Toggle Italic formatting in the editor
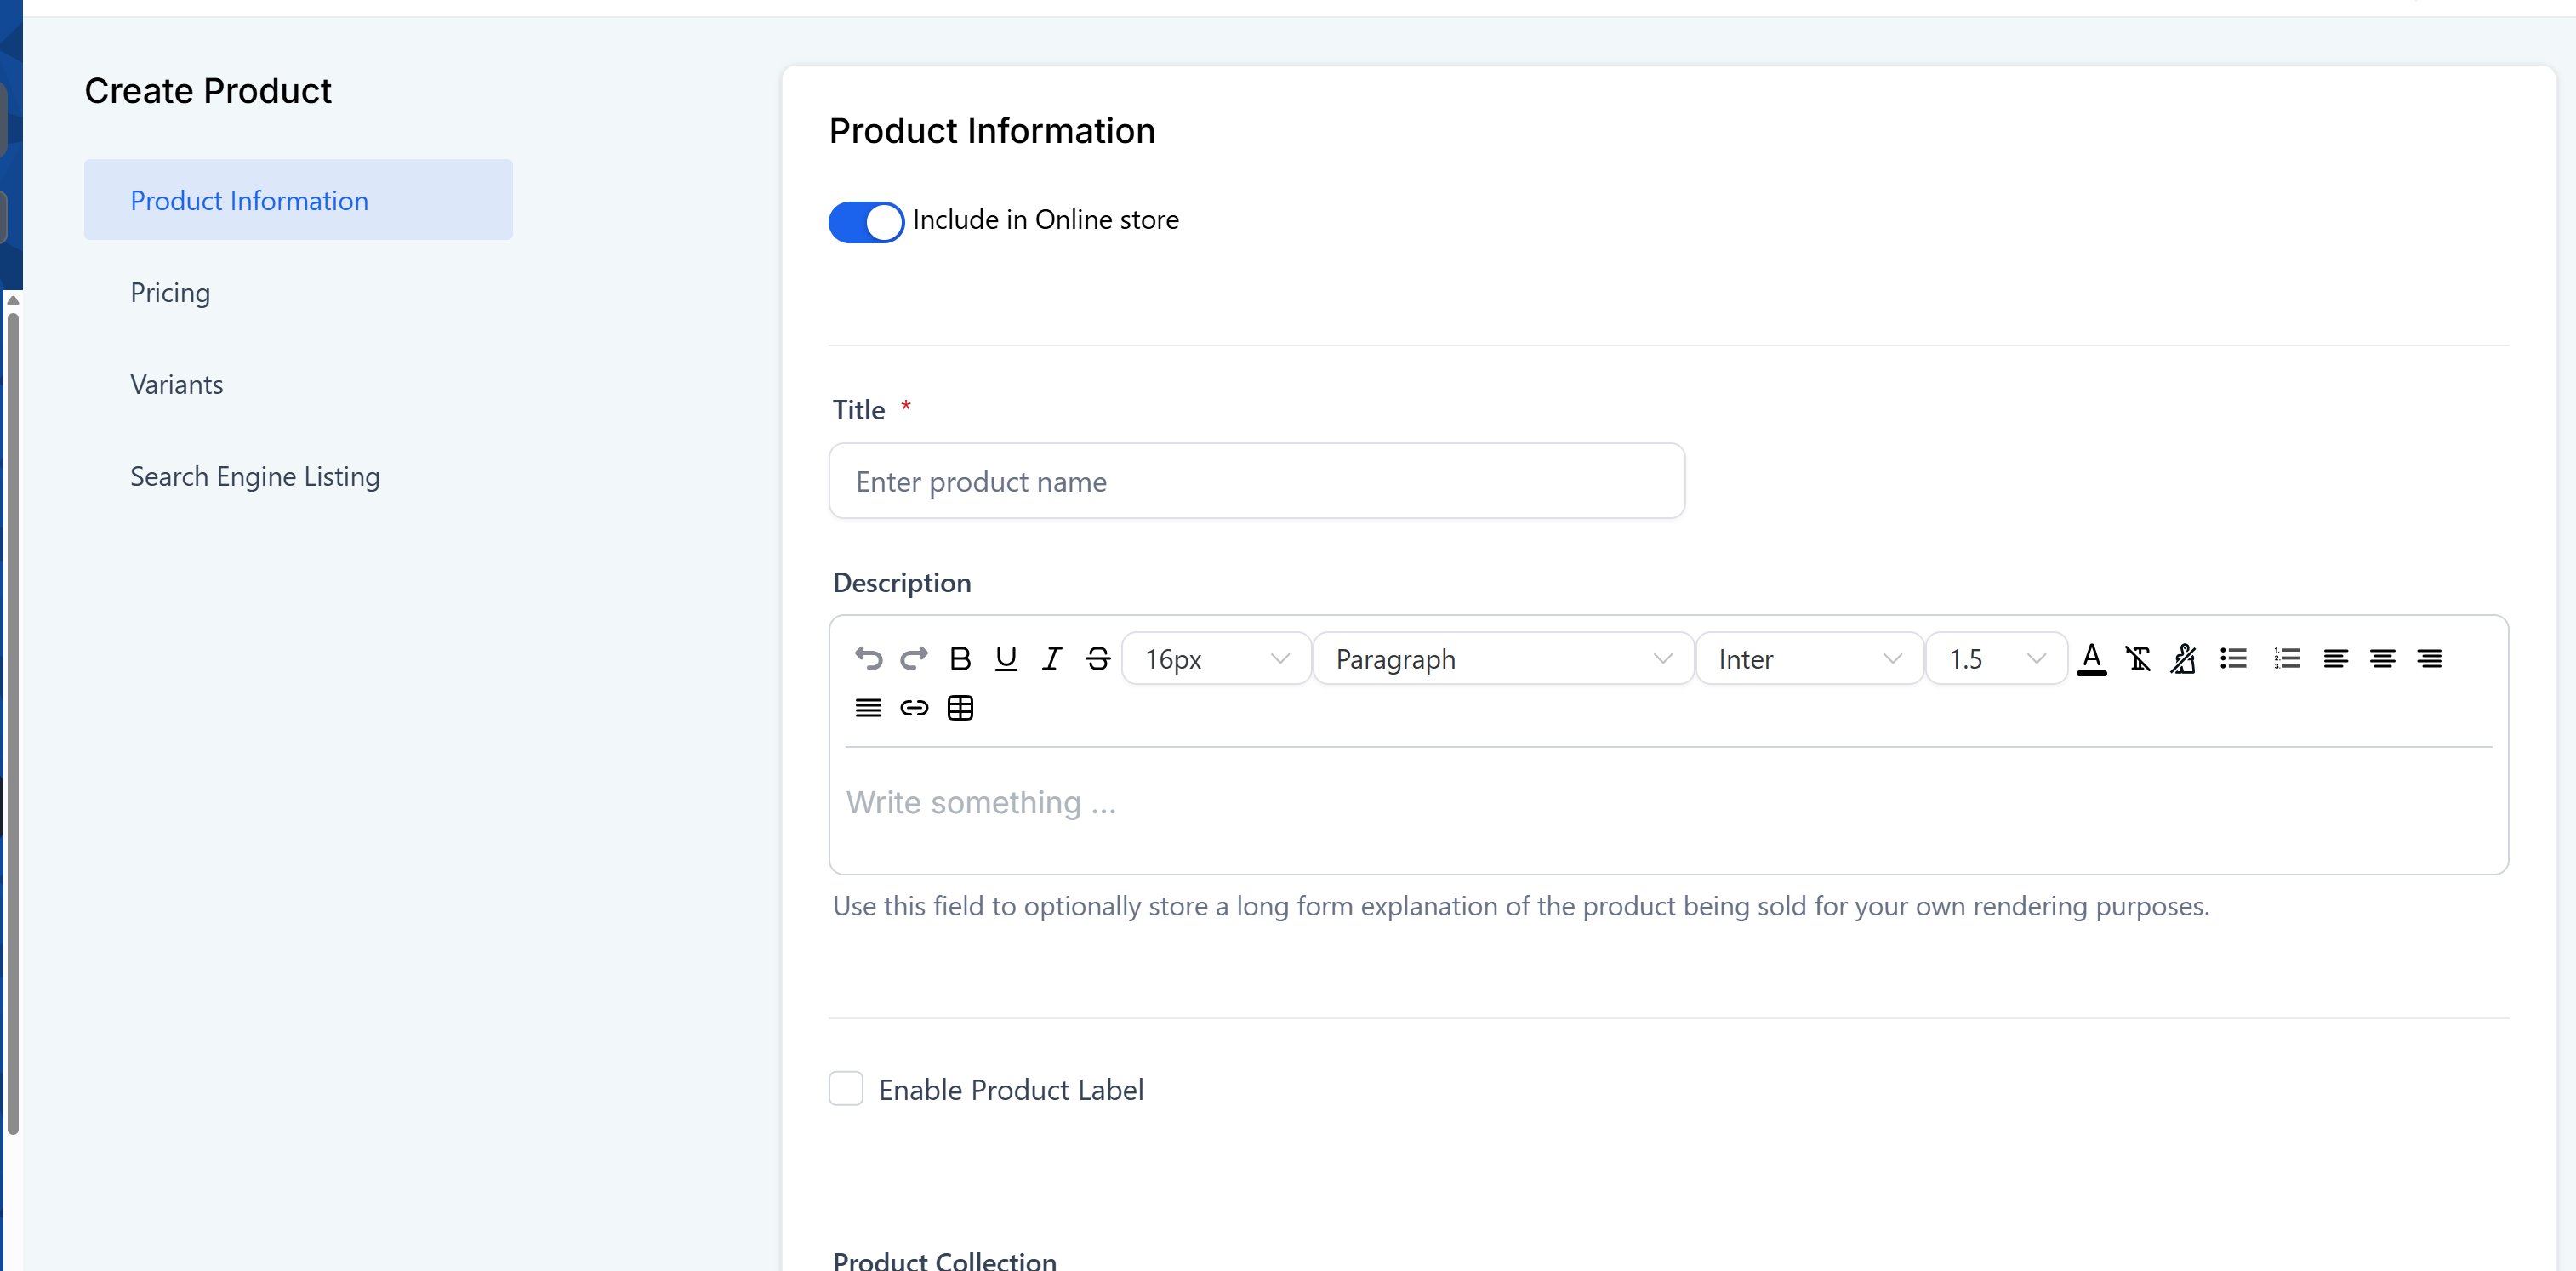The width and height of the screenshot is (2576, 1271). 1051,658
